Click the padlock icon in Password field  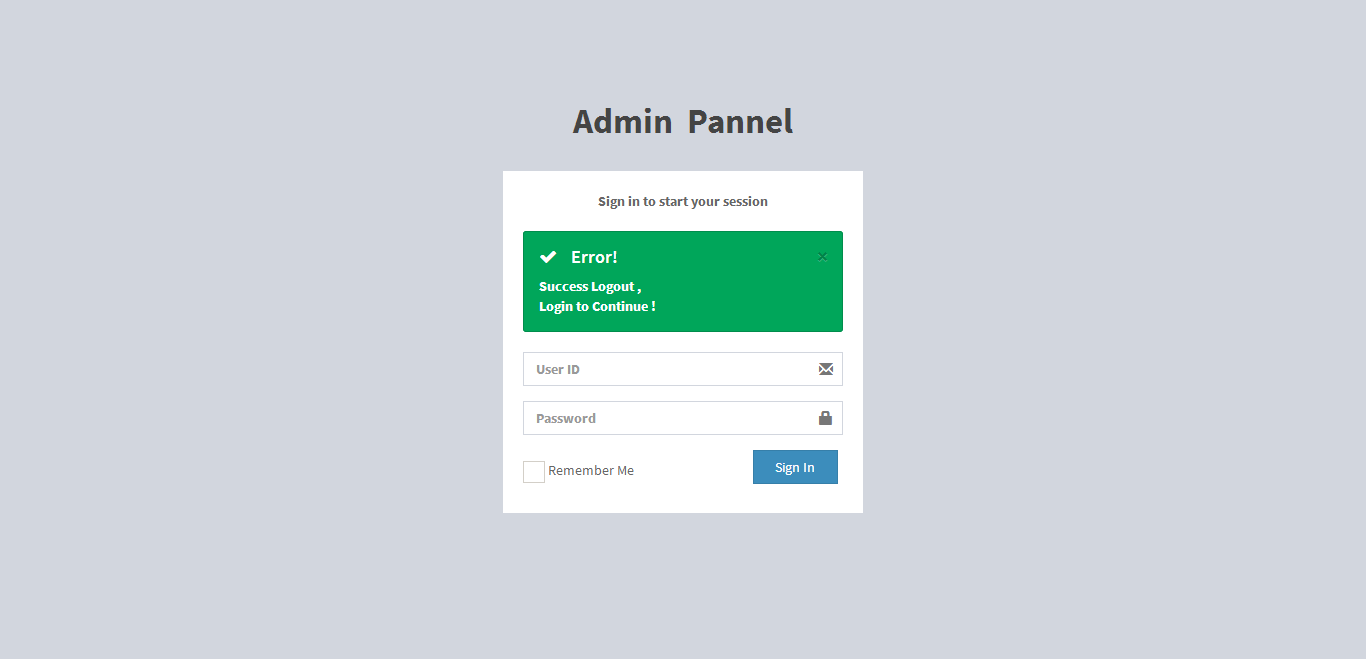pyautogui.click(x=825, y=418)
